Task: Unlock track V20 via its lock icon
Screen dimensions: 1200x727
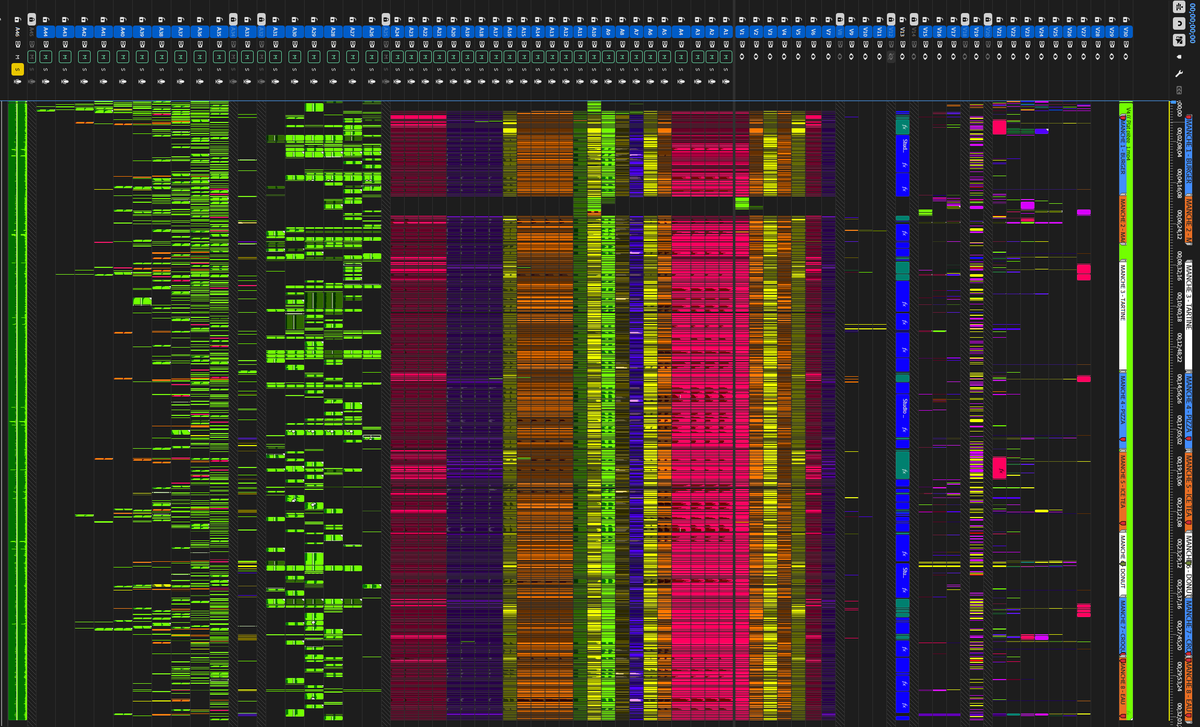Action: tap(988, 19)
